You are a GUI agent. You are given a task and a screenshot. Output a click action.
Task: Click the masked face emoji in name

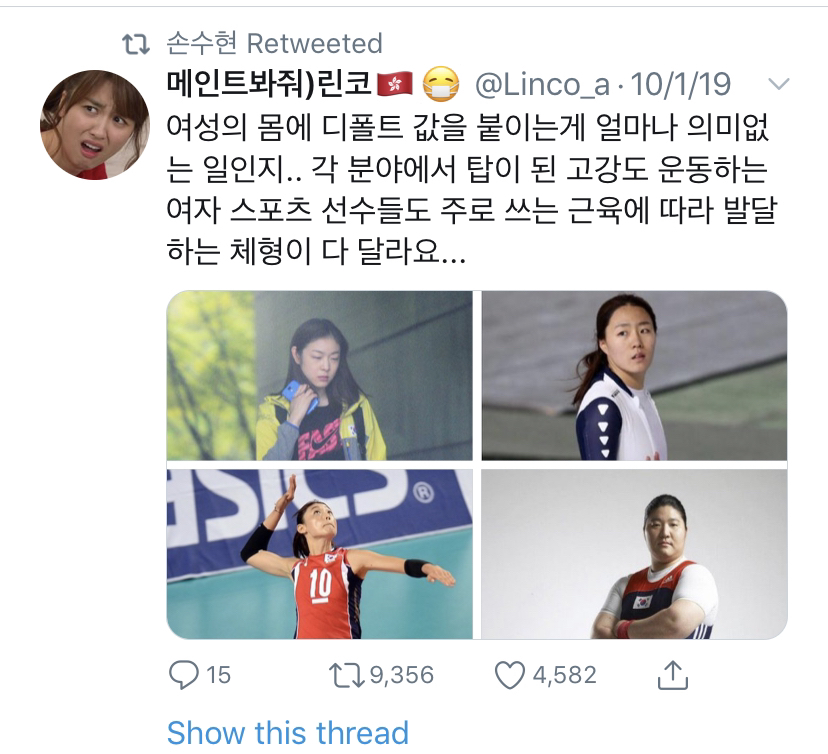tap(441, 84)
